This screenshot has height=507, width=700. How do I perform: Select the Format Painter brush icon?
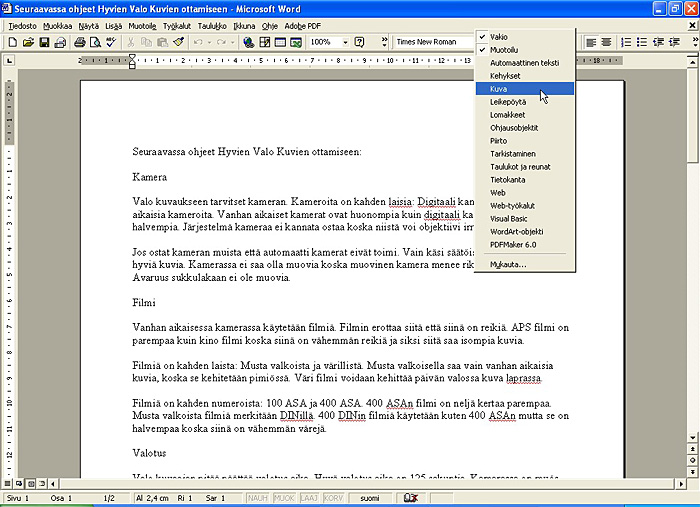178,42
